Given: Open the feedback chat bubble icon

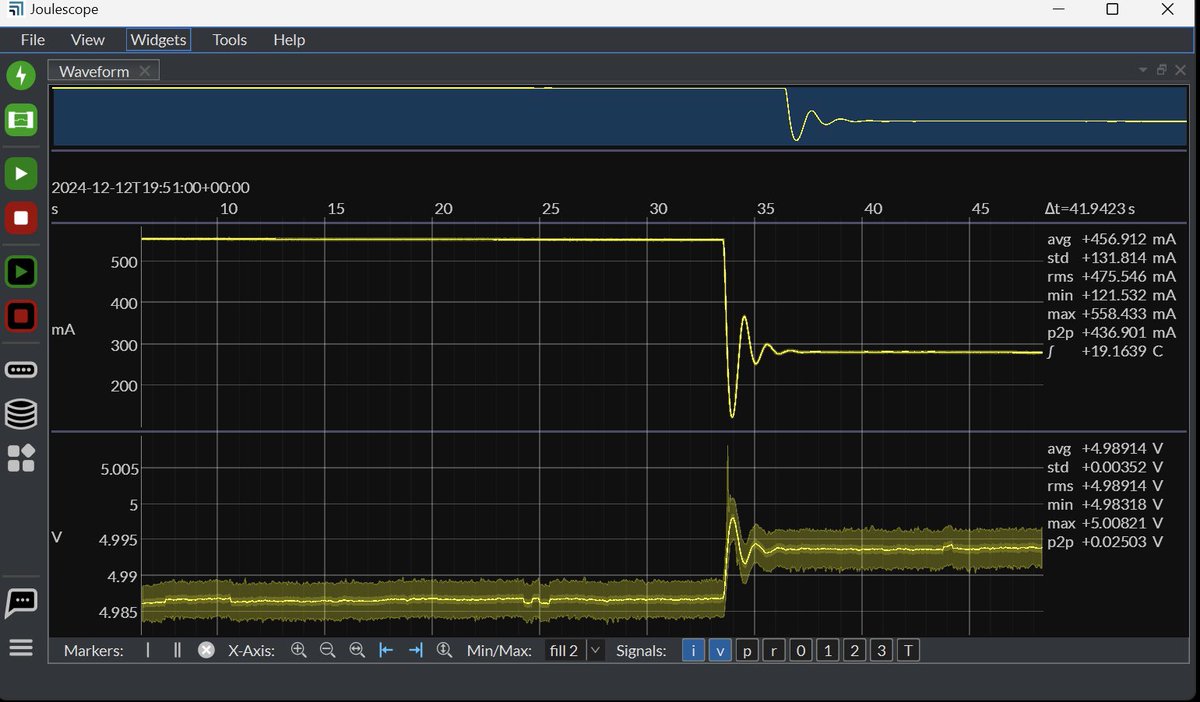Looking at the screenshot, I should pyautogui.click(x=21, y=602).
